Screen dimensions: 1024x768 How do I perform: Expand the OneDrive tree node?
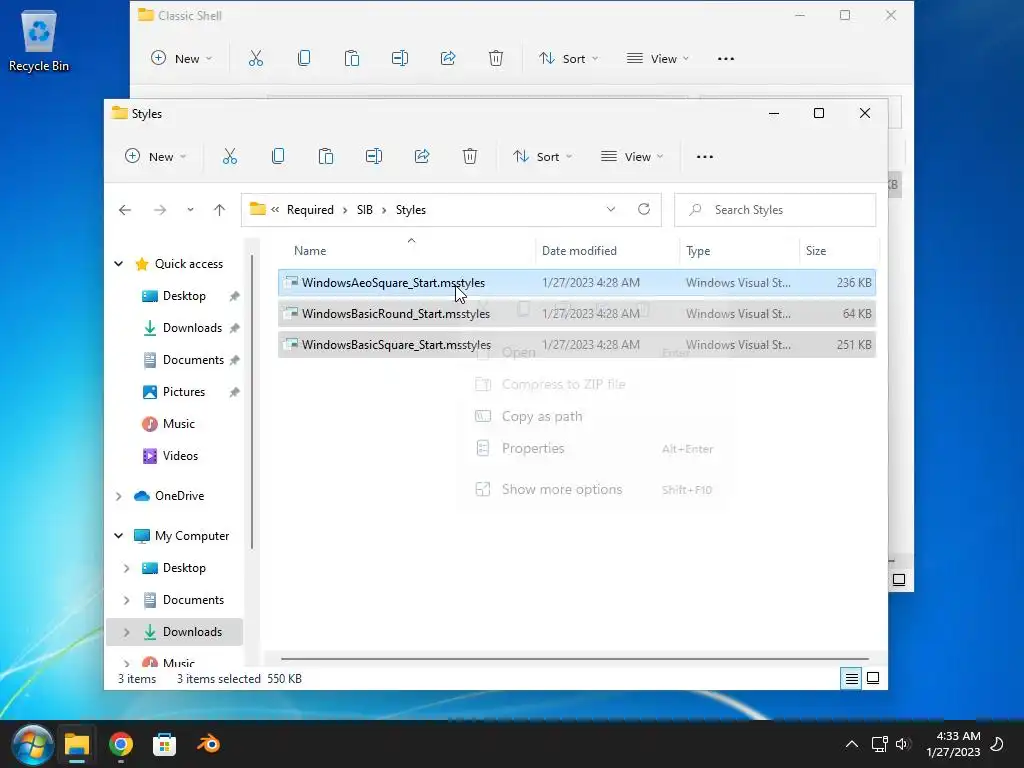[119, 496]
